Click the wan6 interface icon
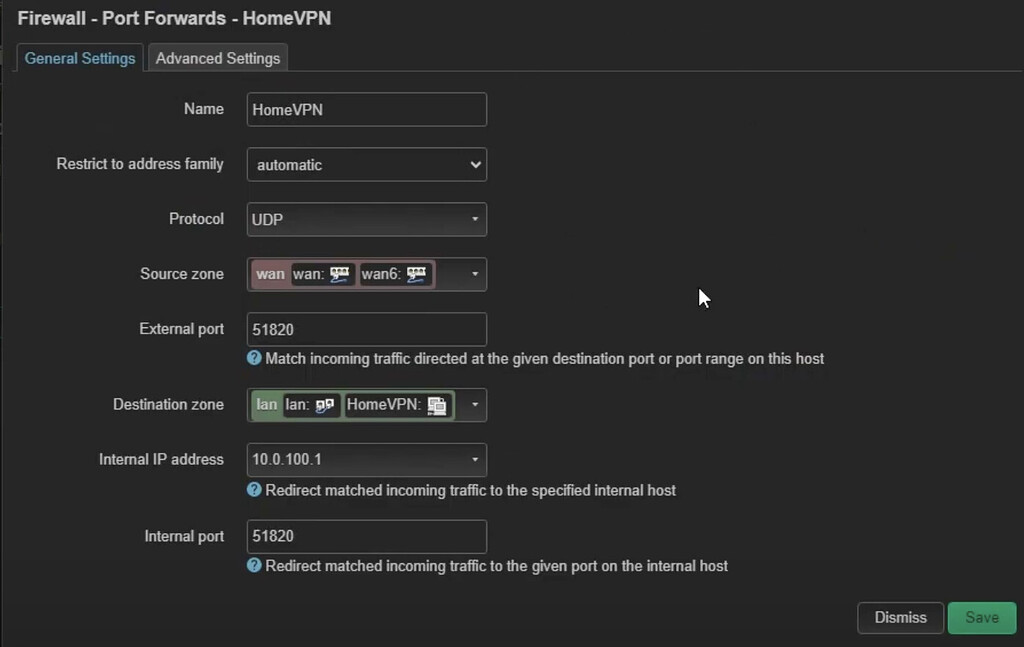Screen dimensions: 1024x647 click(417, 273)
